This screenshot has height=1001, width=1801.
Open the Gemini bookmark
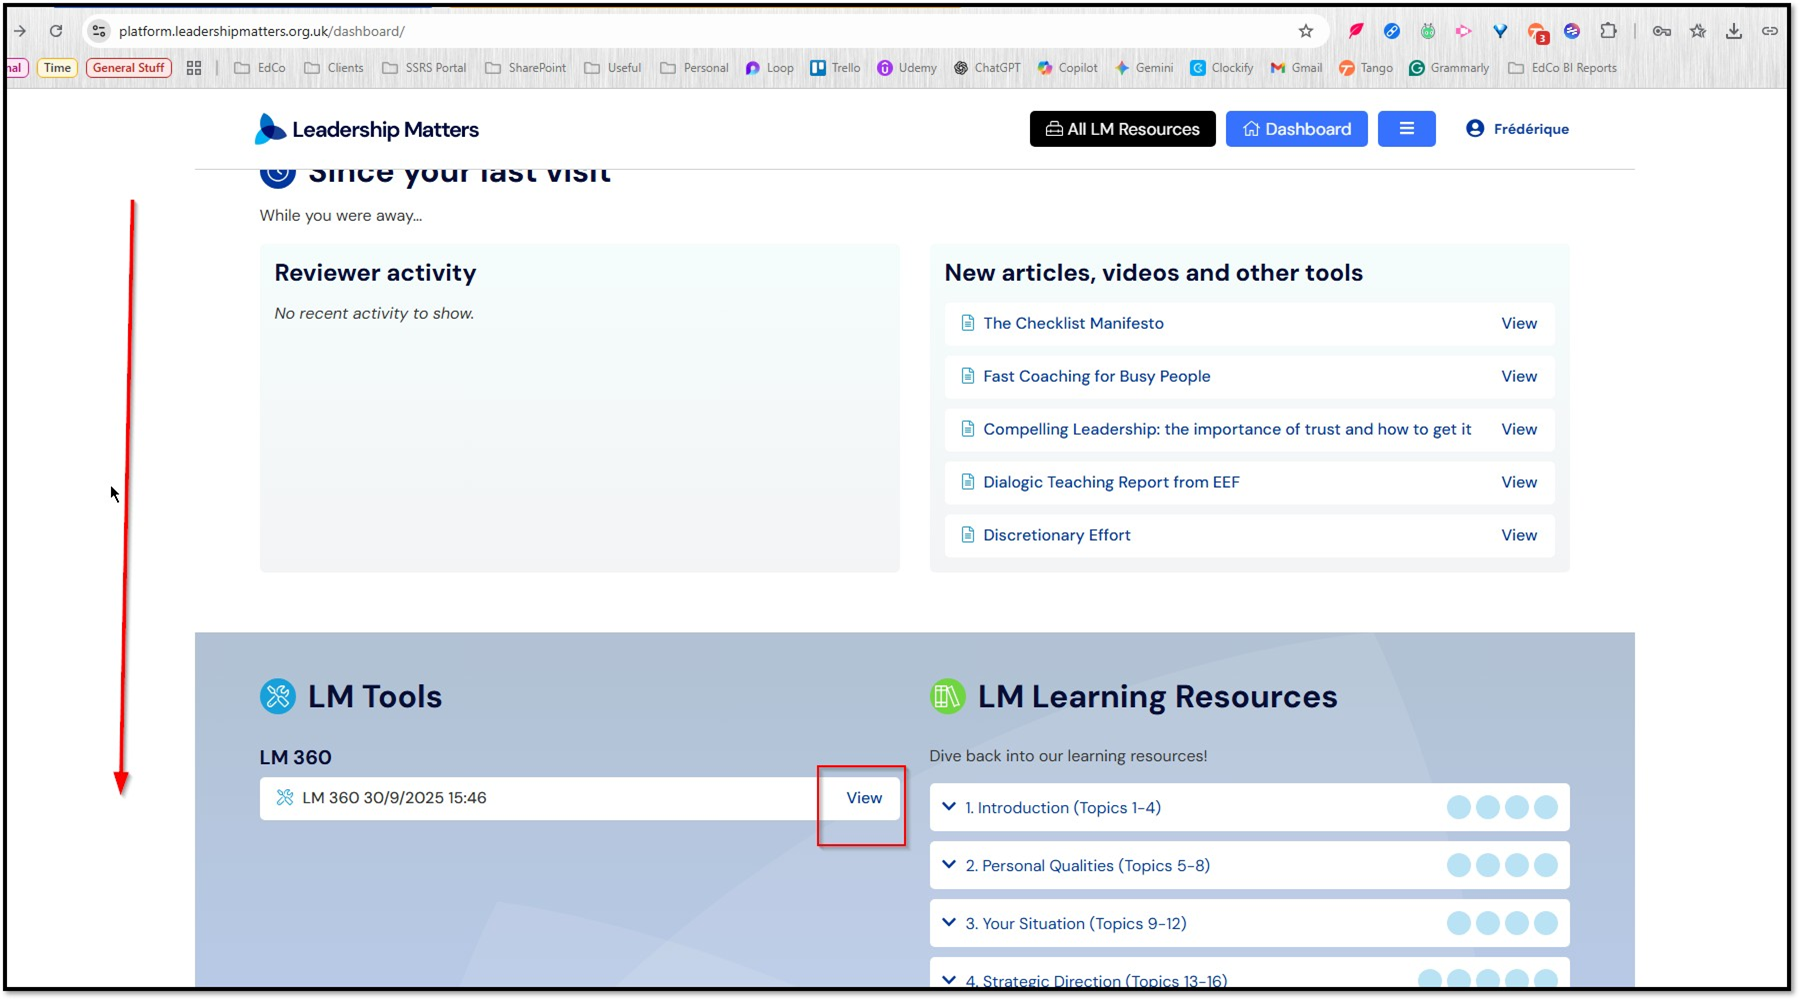[1144, 68]
